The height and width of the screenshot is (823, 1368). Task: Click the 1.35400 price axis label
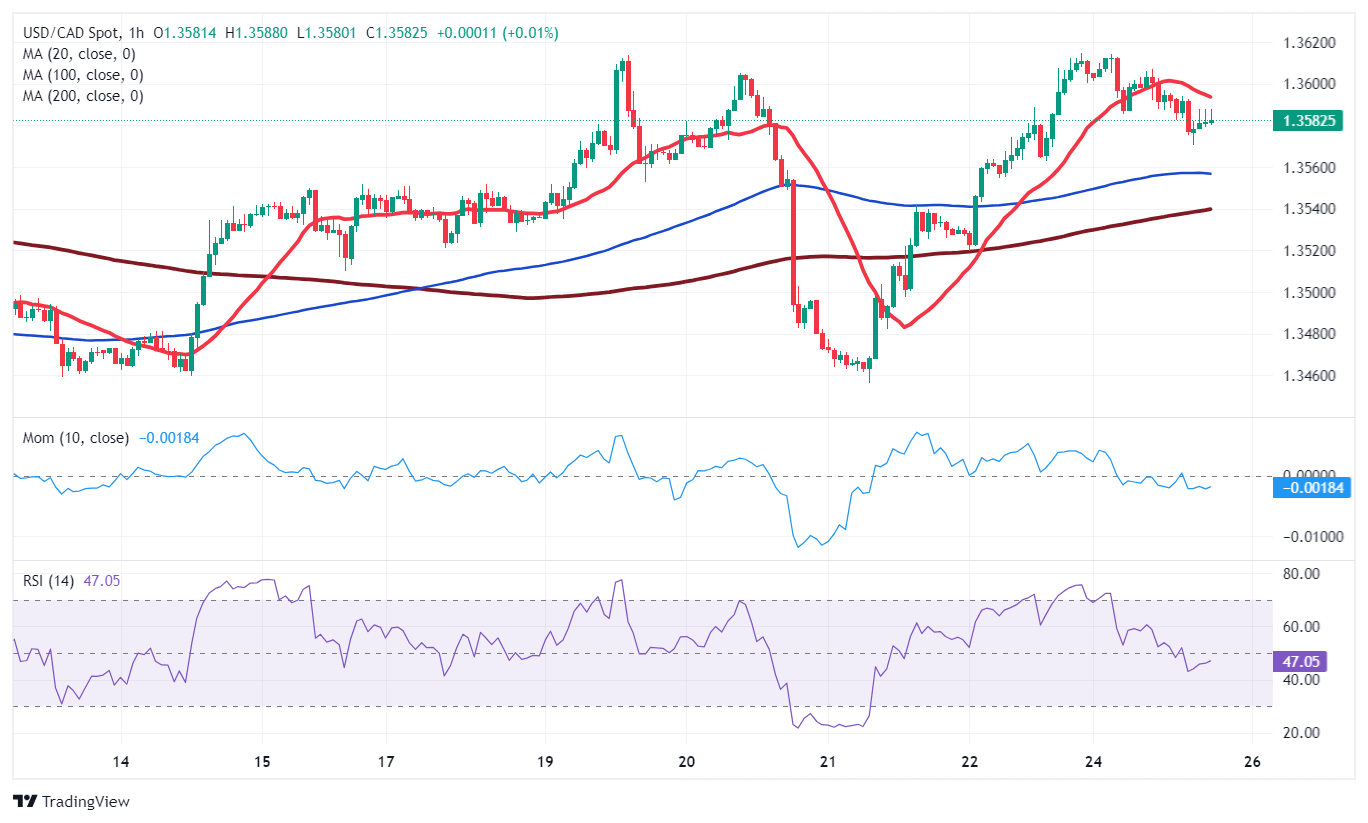[1310, 209]
